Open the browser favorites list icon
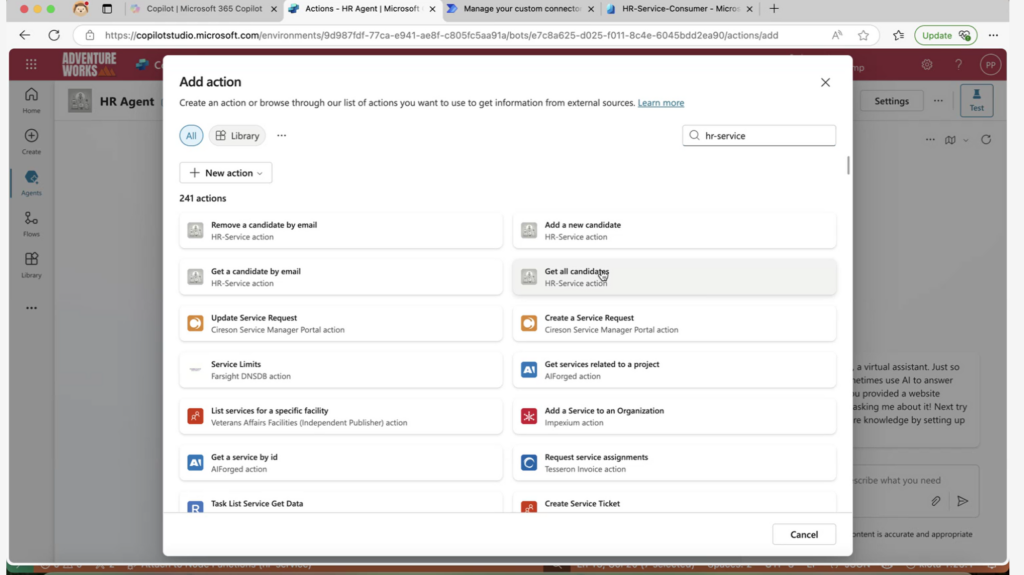The width and height of the screenshot is (1024, 575). click(x=899, y=35)
